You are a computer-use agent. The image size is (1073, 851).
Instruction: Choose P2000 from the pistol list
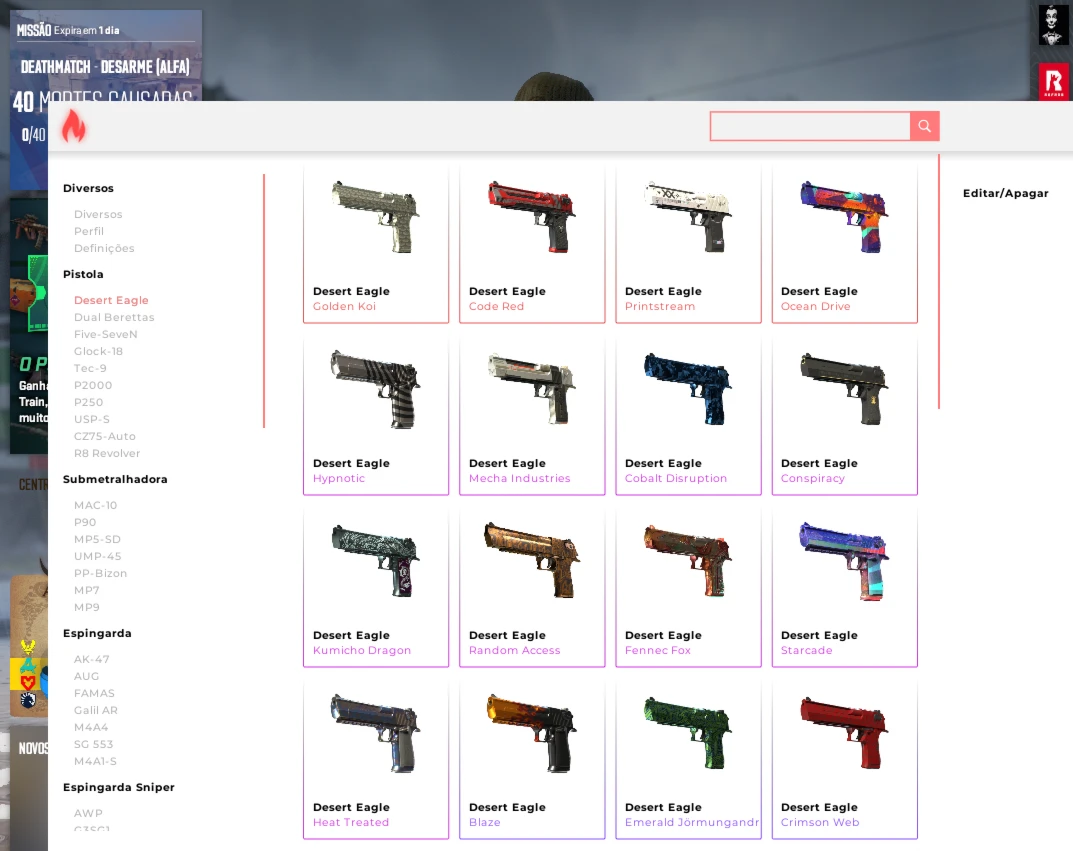tap(92, 385)
